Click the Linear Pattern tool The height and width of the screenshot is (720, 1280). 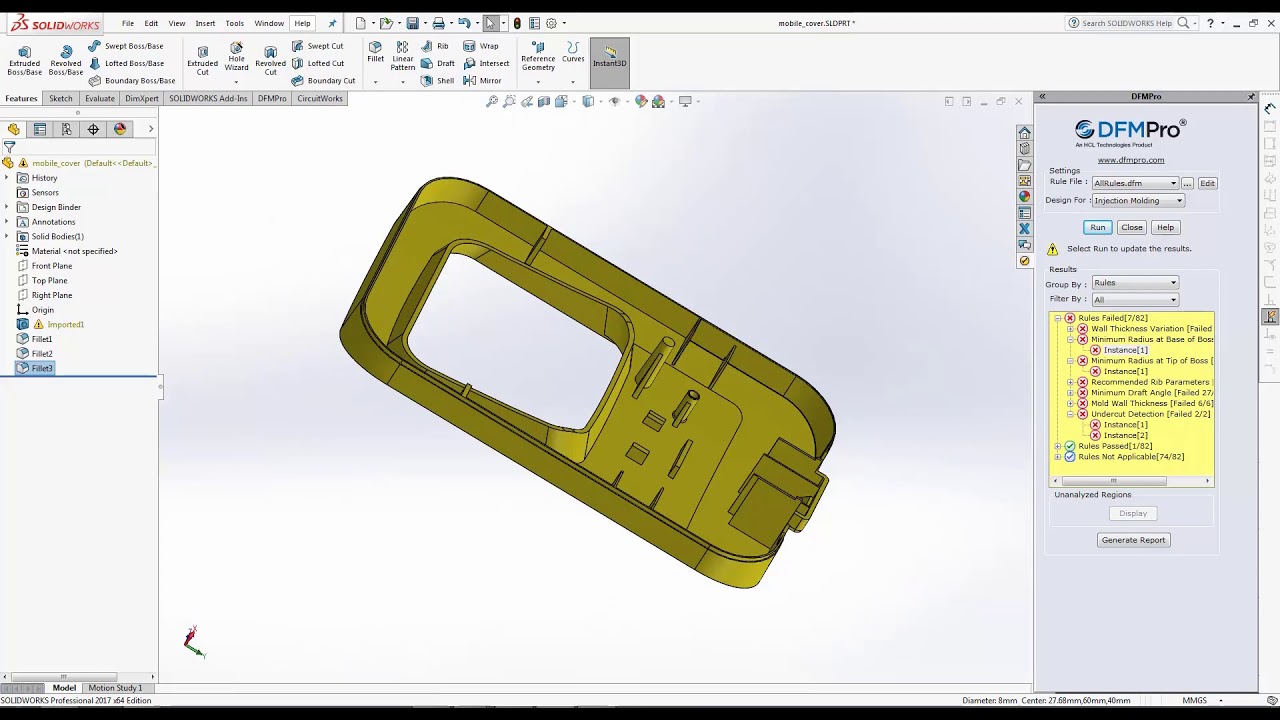[x=402, y=56]
